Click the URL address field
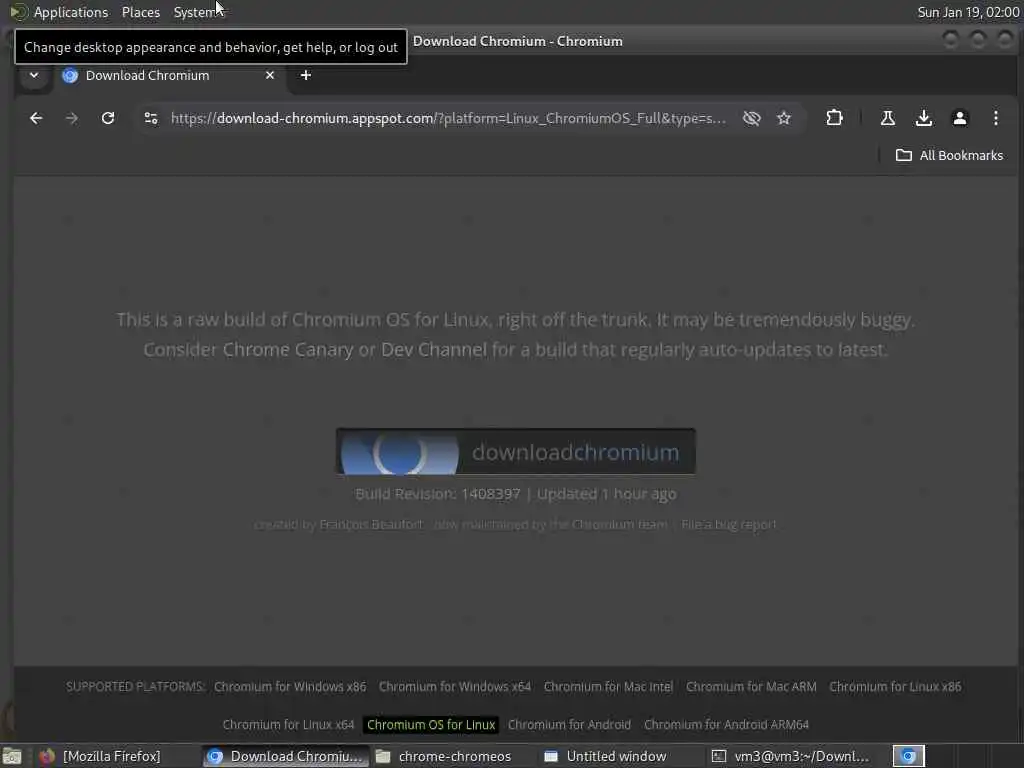 pos(448,118)
